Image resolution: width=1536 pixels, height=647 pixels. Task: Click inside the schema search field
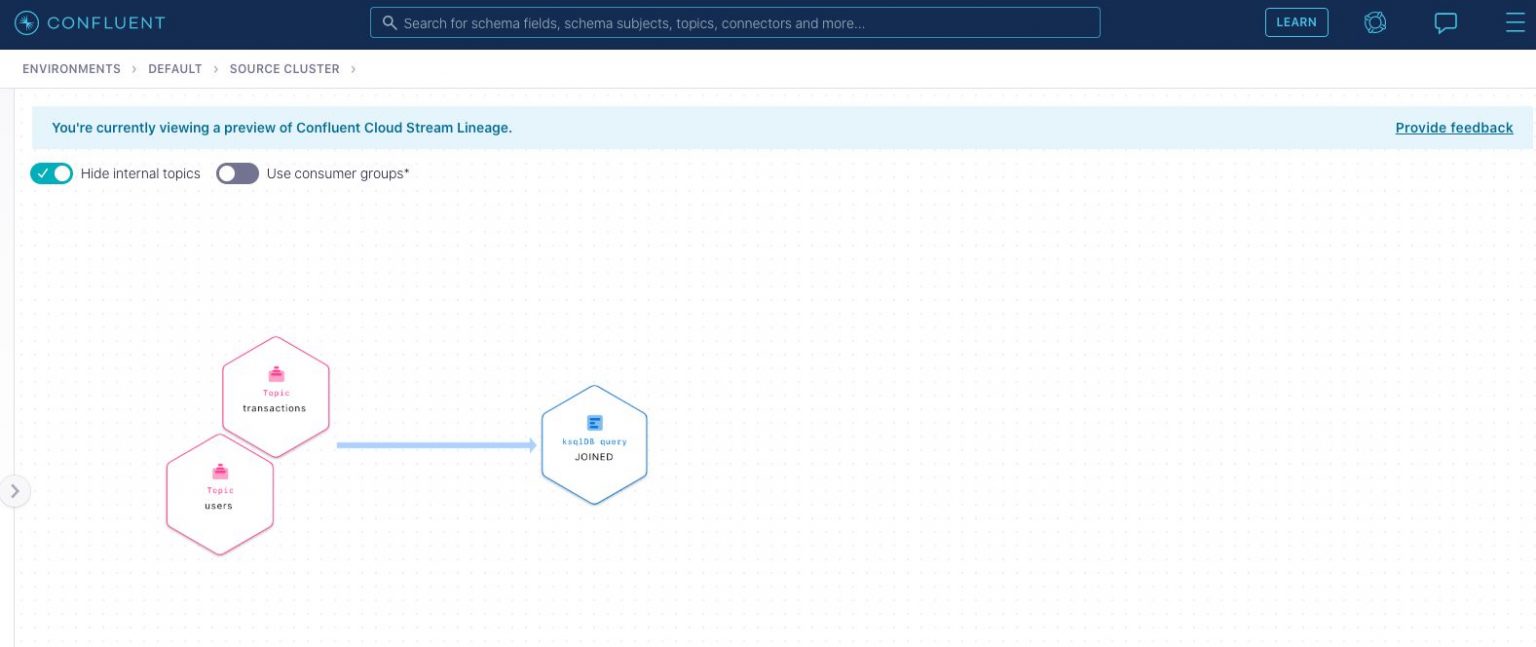click(735, 22)
